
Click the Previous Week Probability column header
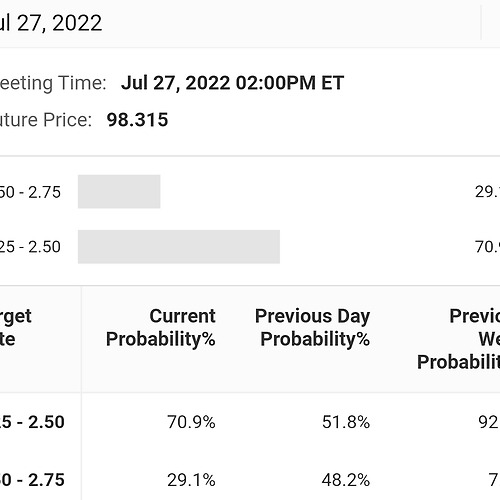pyautogui.click(x=459, y=339)
